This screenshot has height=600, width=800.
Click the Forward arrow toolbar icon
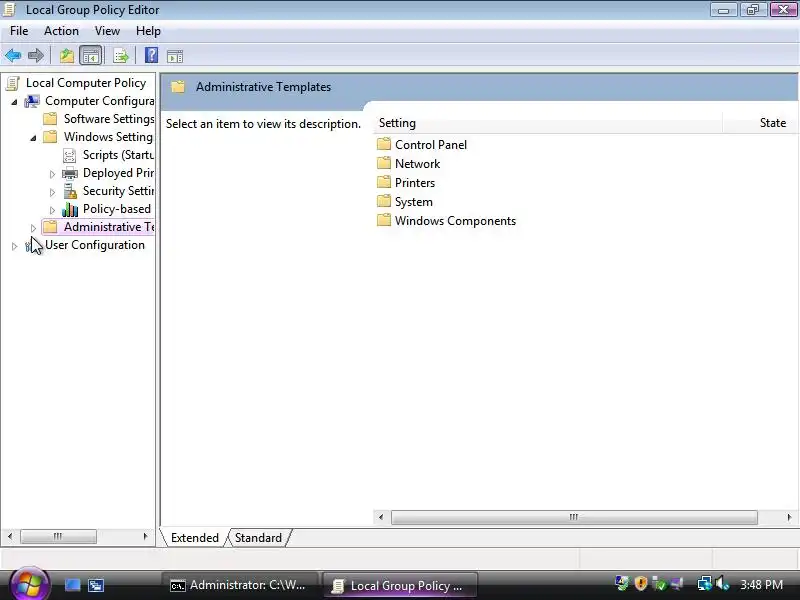[36, 55]
